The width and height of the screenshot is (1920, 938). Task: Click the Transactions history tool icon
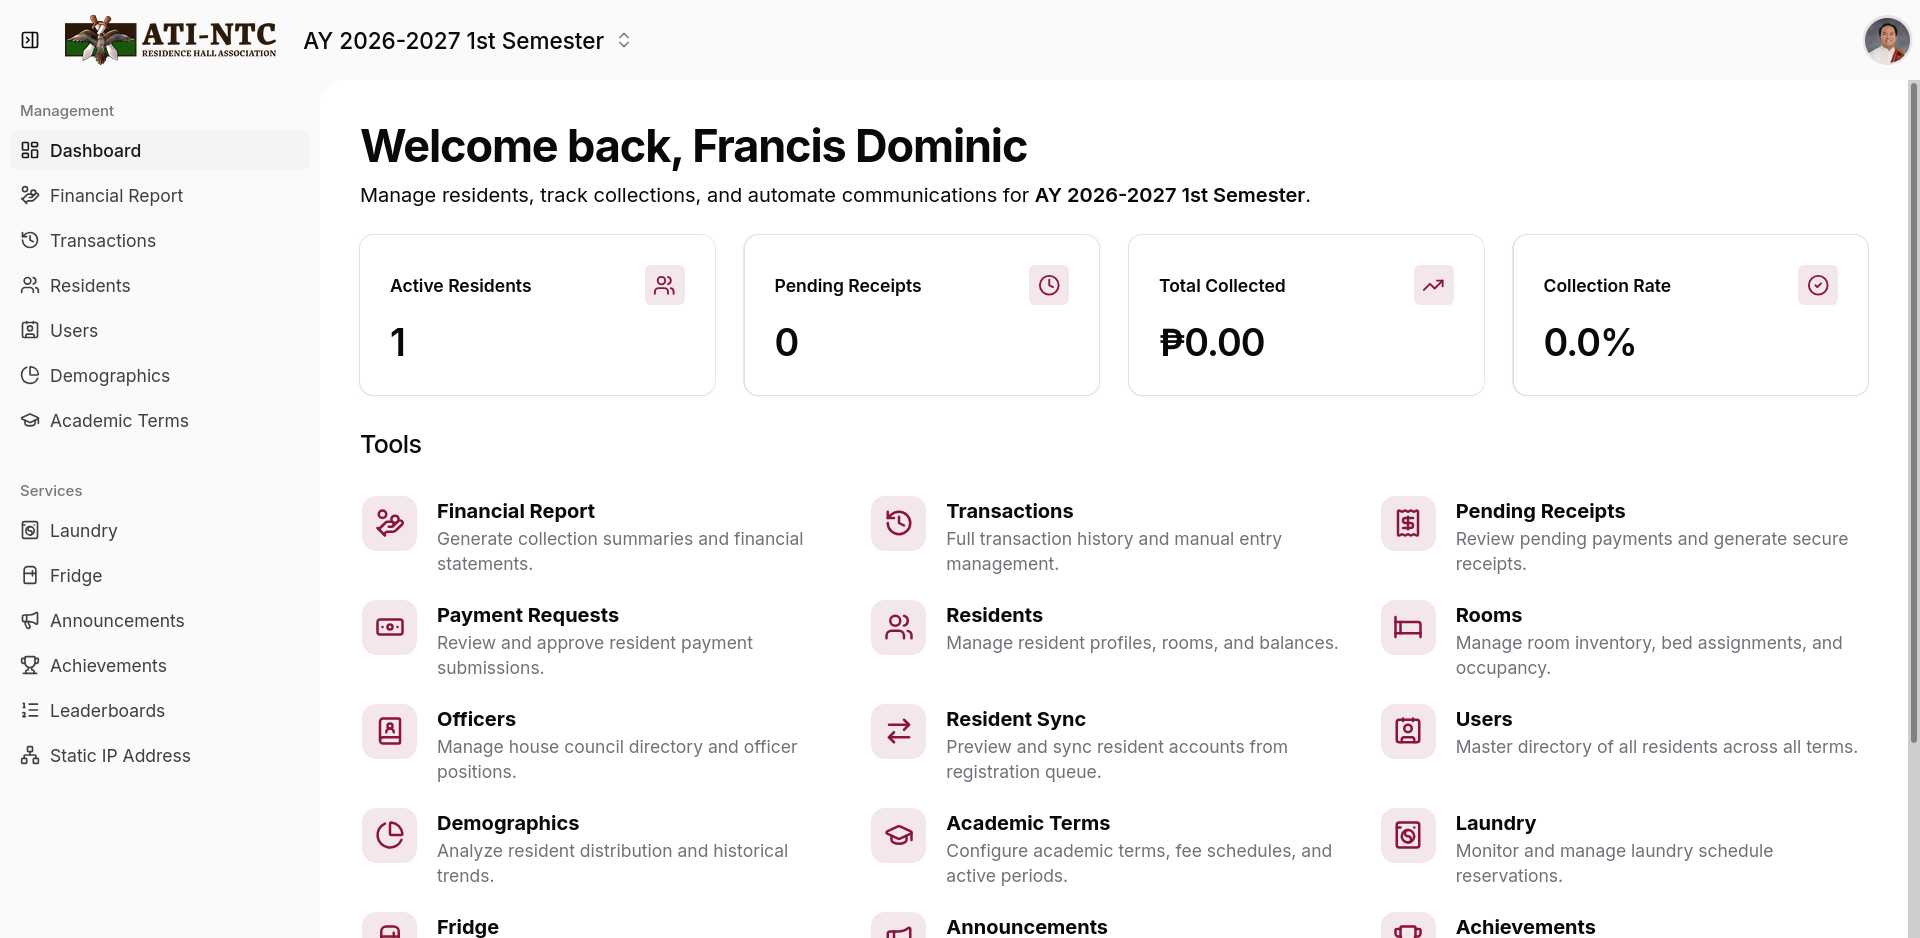click(x=898, y=523)
